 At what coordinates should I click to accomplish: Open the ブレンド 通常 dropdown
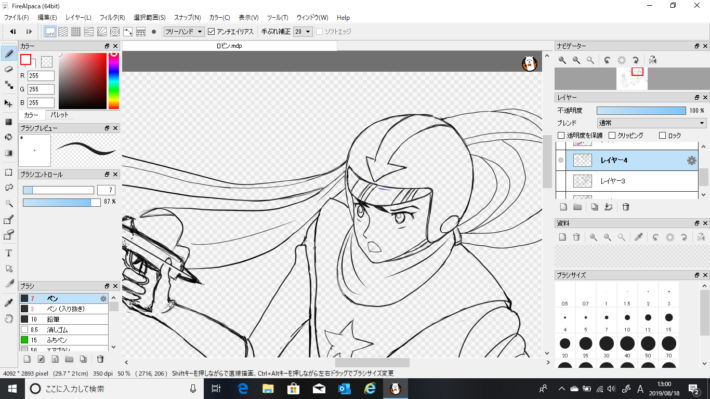pos(651,123)
